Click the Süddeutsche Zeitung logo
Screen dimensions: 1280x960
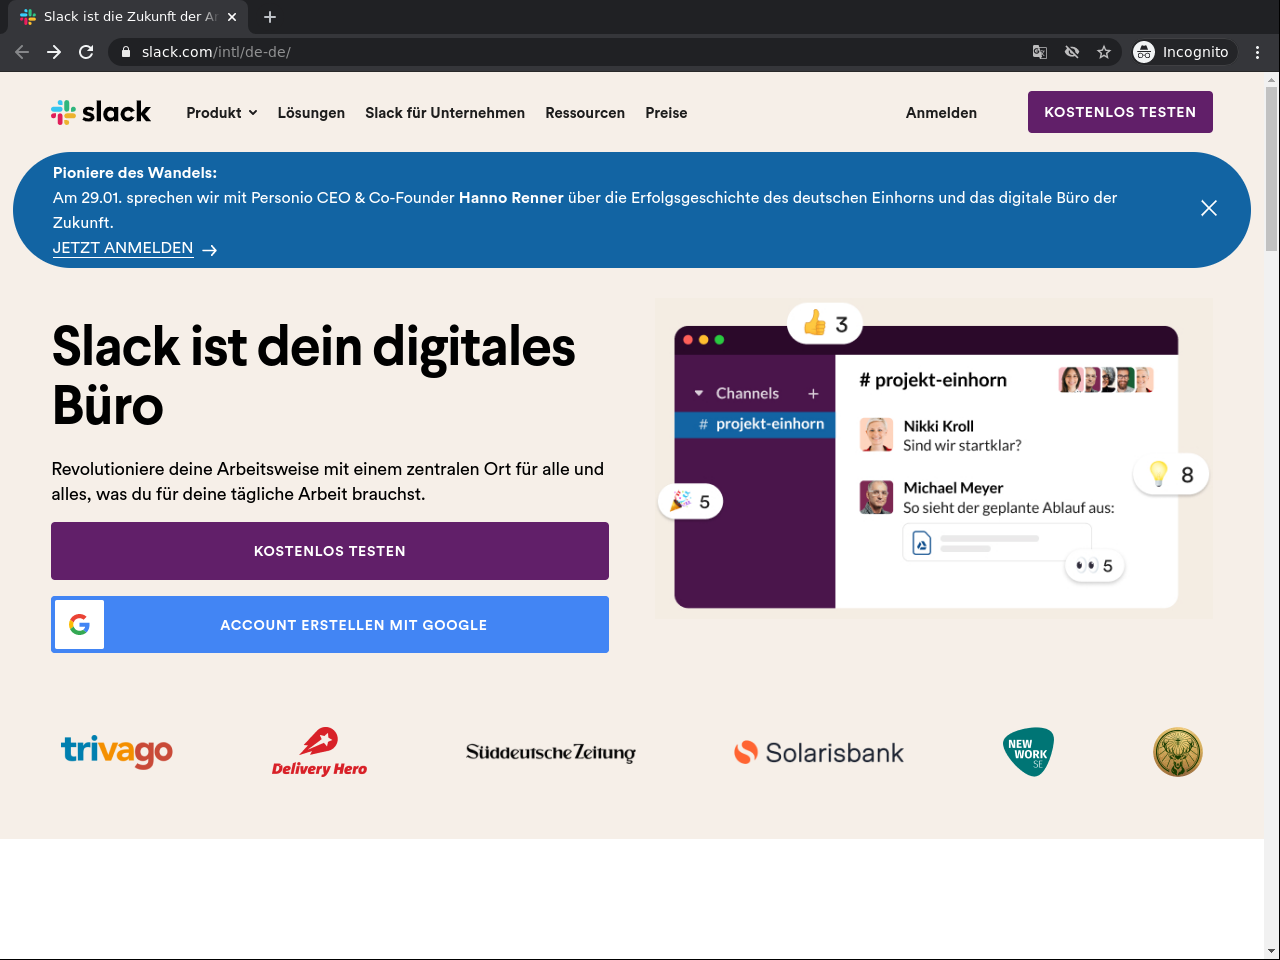[551, 753]
